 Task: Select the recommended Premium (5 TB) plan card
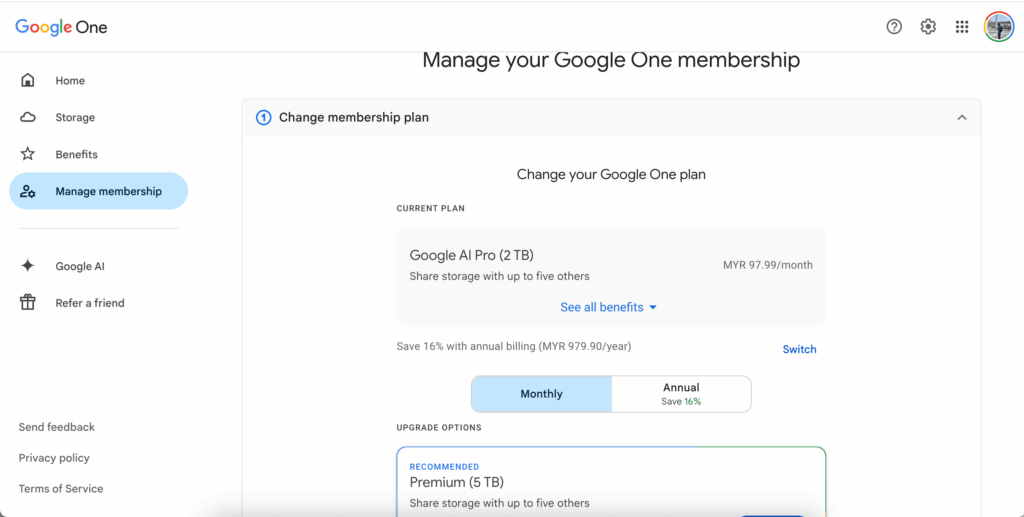611,484
